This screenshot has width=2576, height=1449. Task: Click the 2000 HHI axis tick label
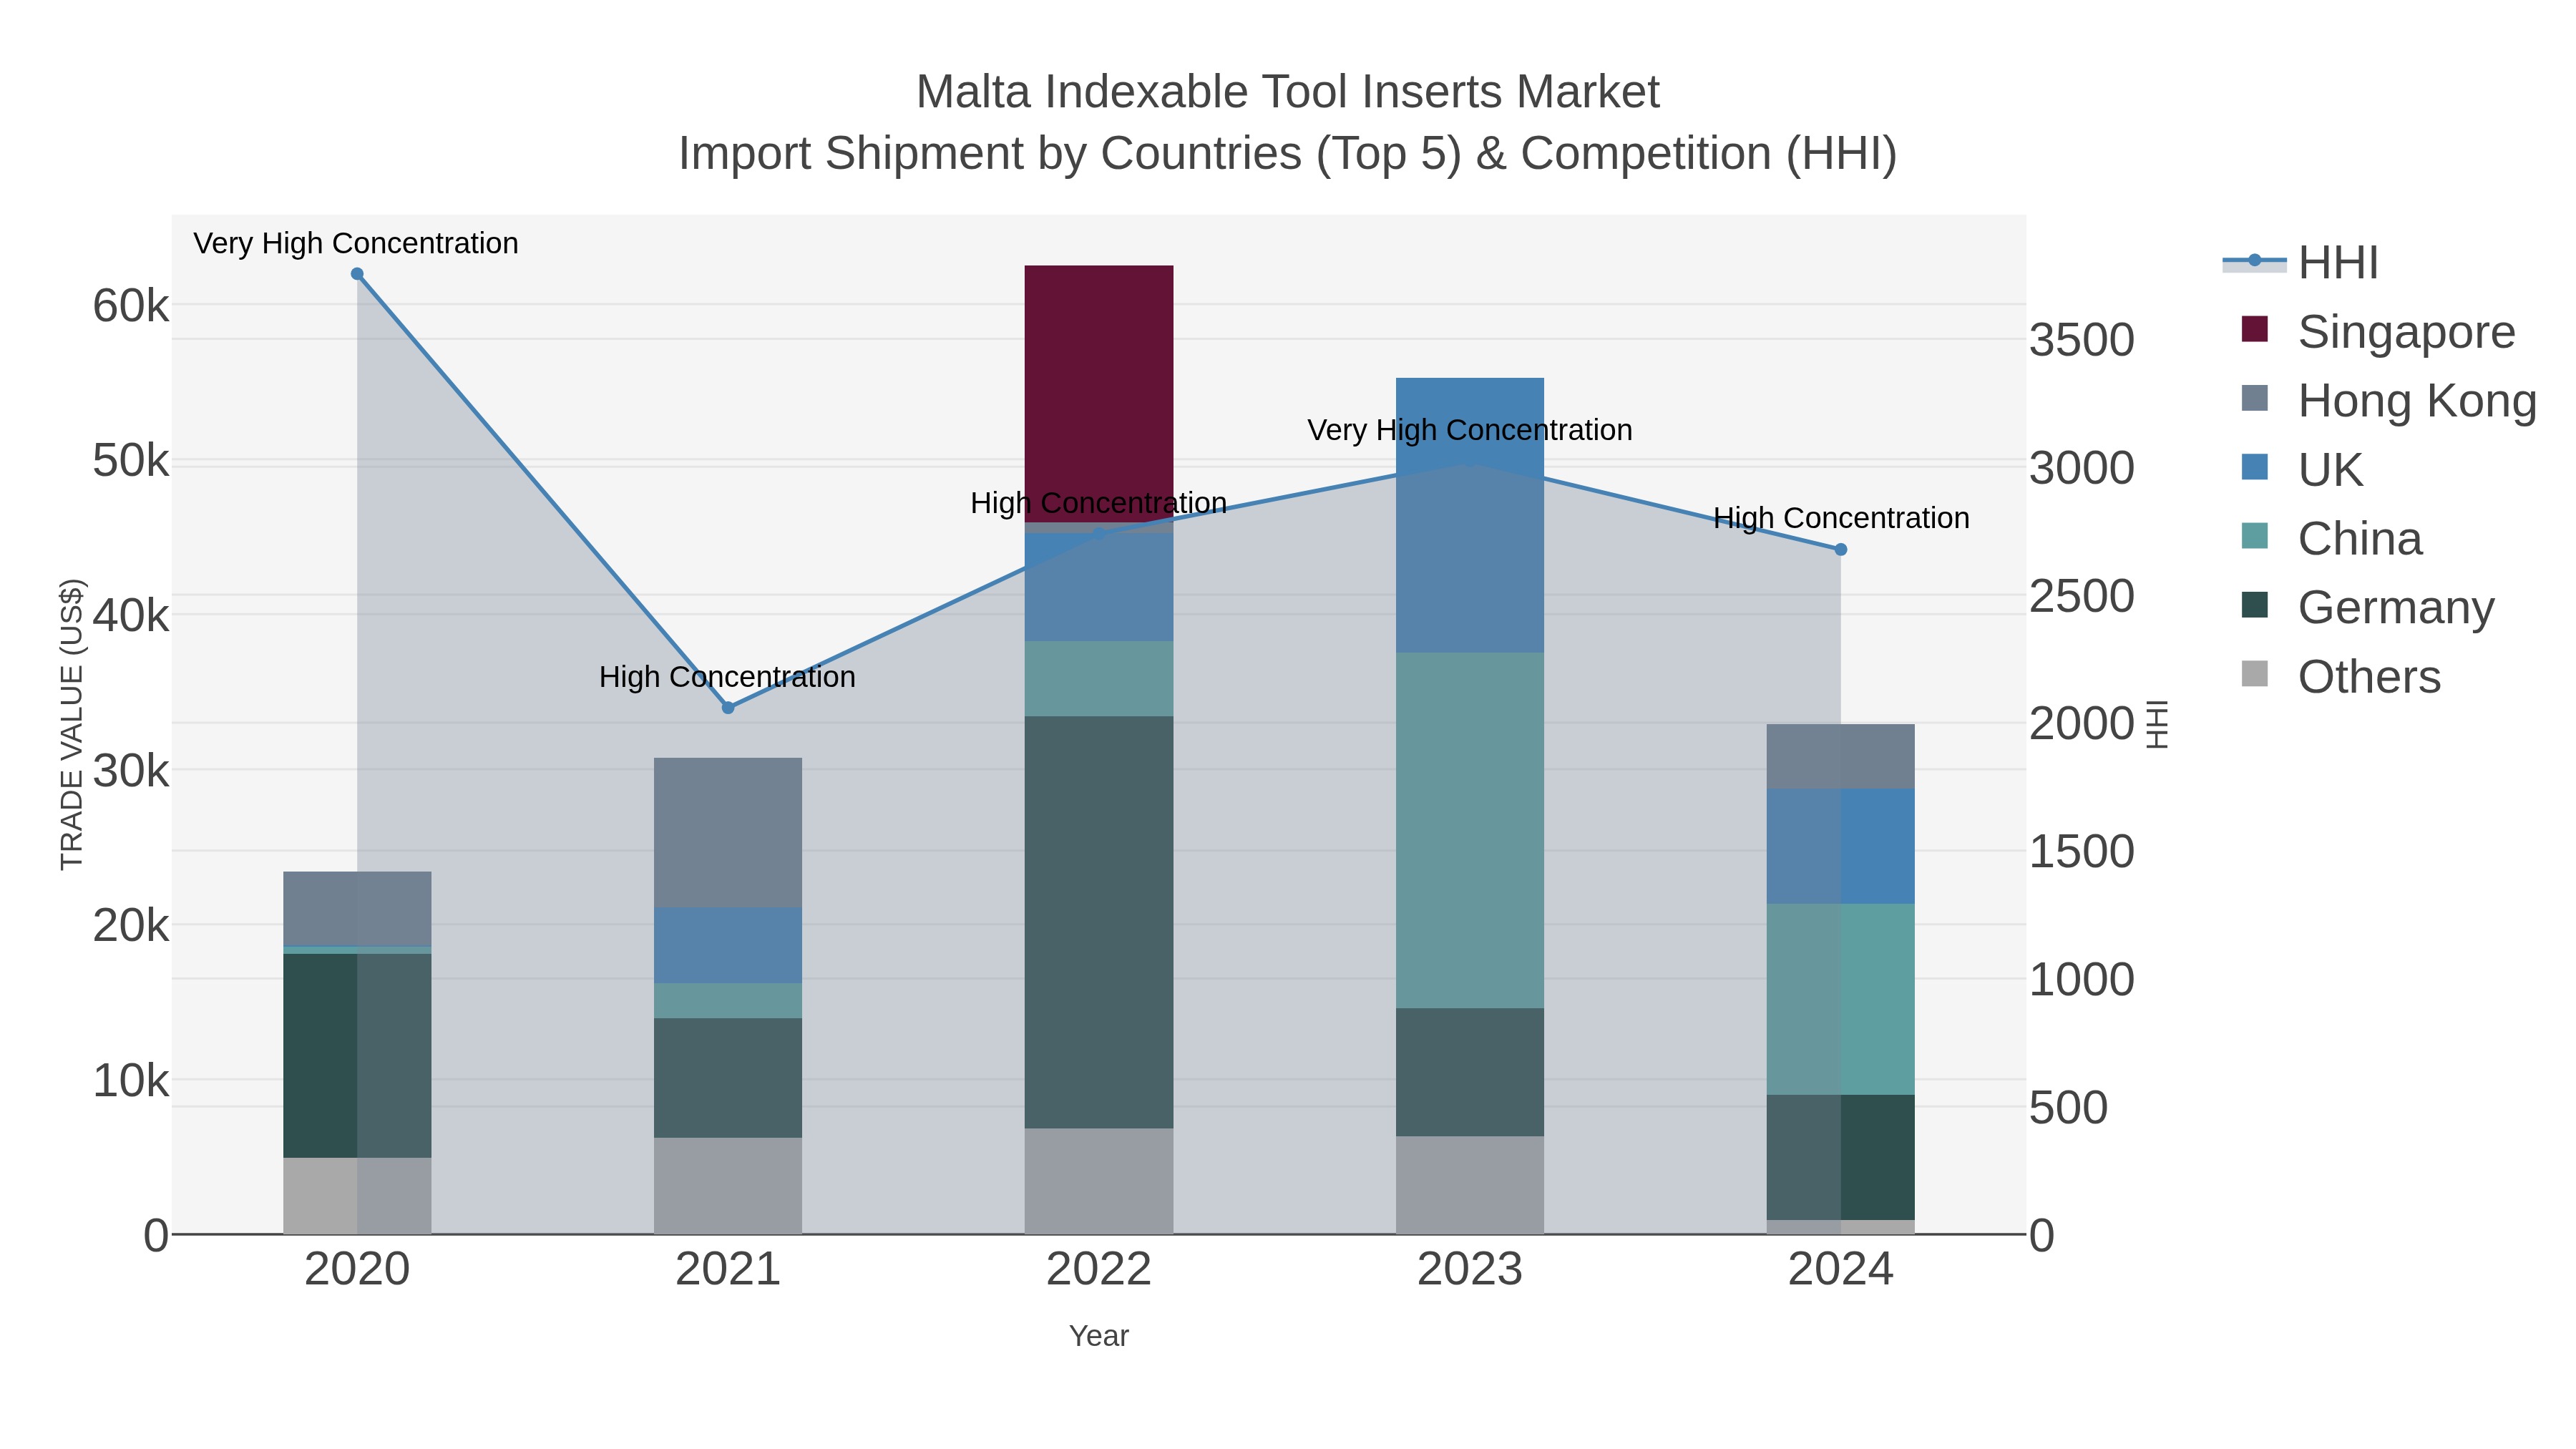[2082, 724]
